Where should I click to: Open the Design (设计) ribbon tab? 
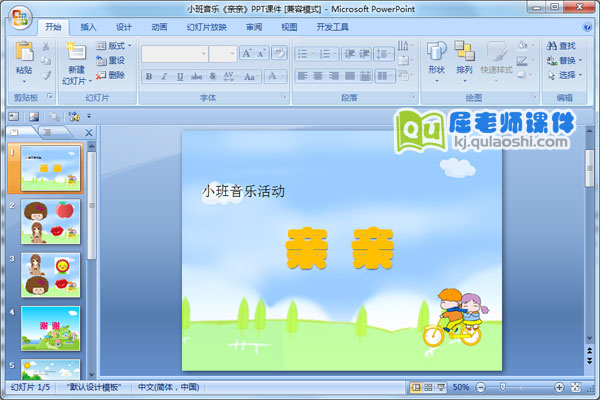tap(124, 27)
